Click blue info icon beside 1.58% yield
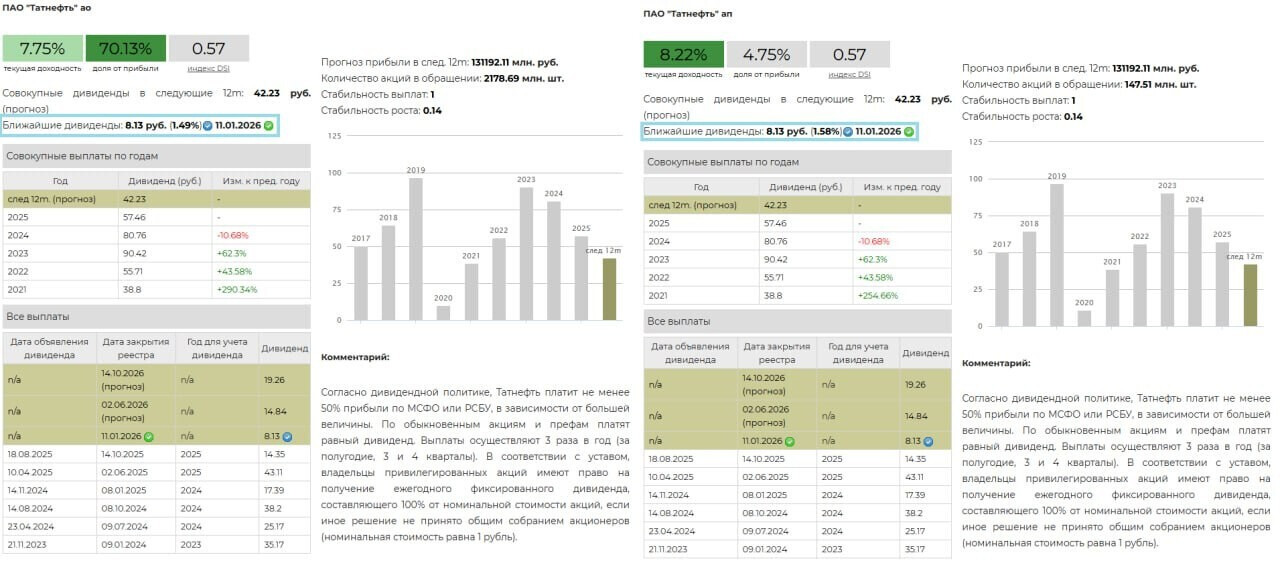Screen dimensions: 1280x563 click(x=848, y=131)
